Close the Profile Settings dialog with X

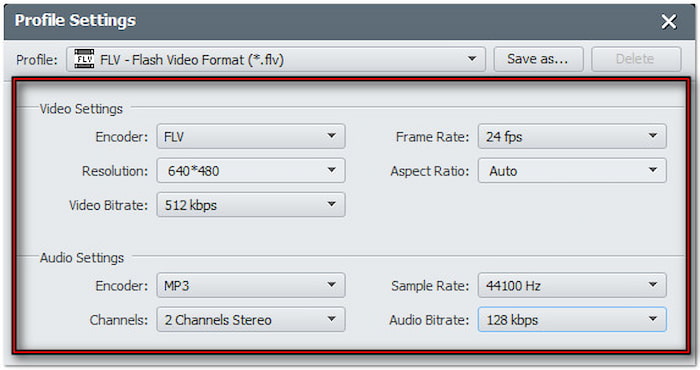click(x=668, y=21)
